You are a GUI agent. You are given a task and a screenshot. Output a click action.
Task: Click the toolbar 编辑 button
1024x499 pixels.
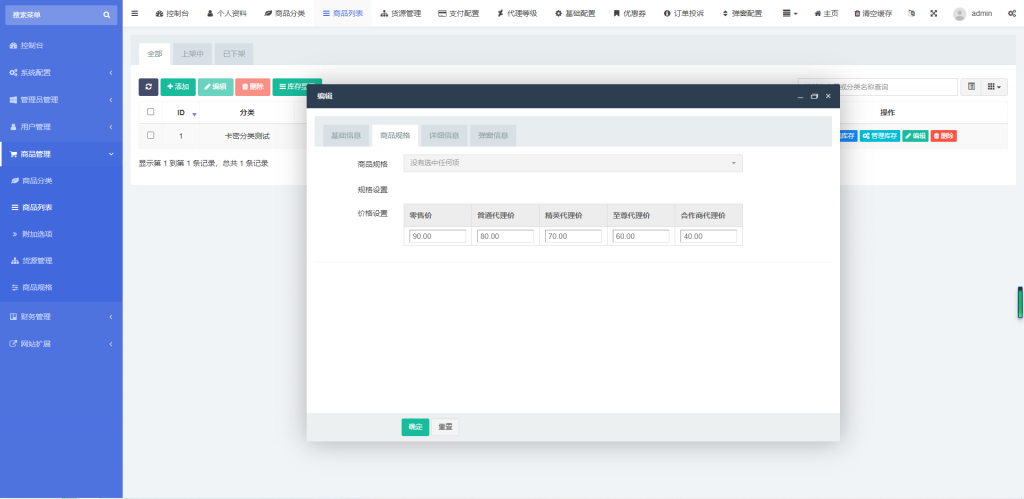pyautogui.click(x=216, y=87)
